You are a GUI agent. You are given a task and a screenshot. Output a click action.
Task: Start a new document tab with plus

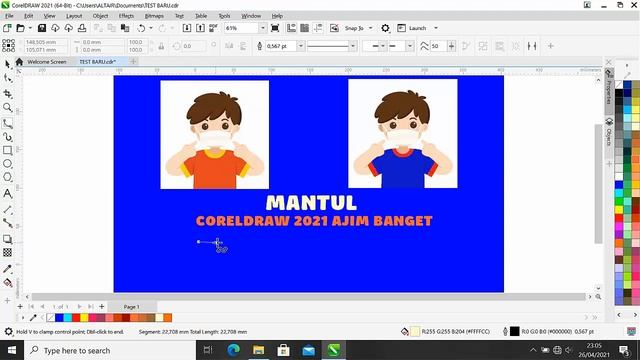[x=133, y=62]
